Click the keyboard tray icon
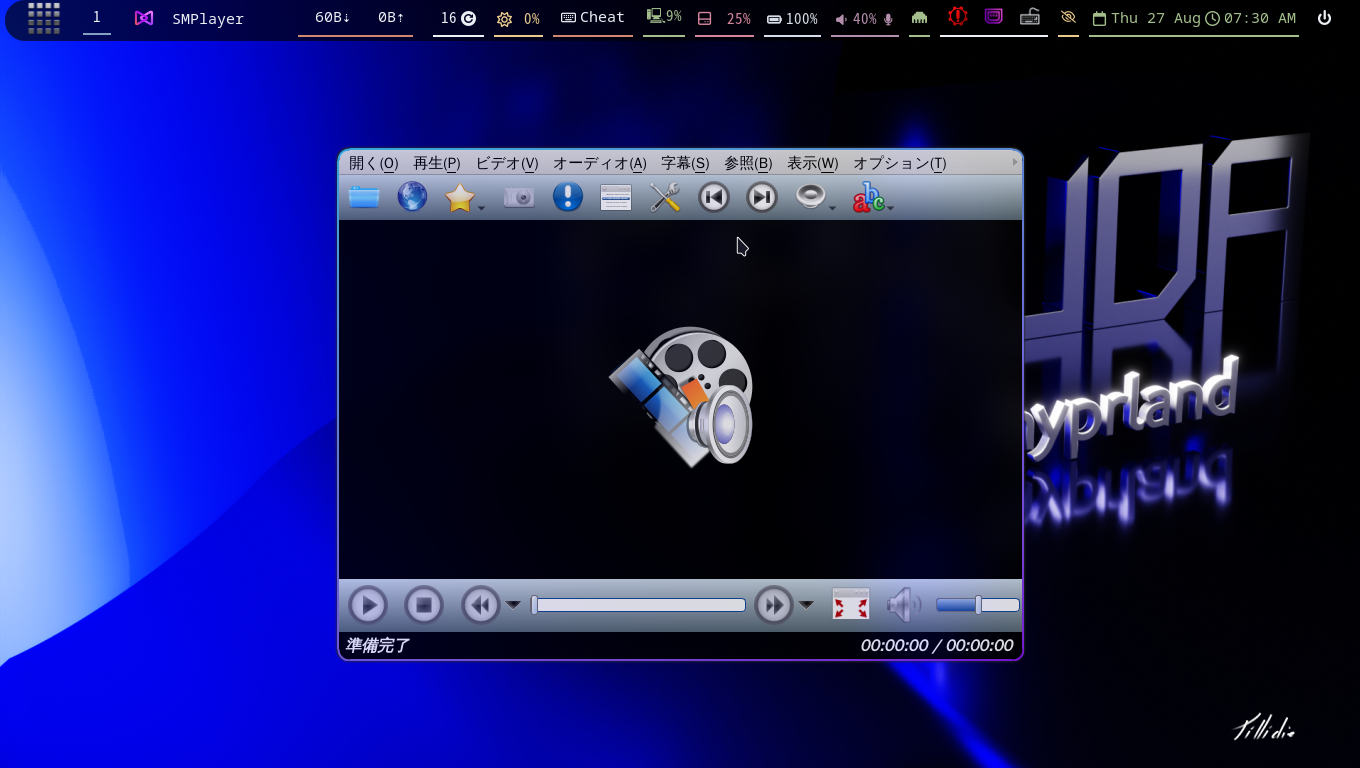 tap(1030, 17)
